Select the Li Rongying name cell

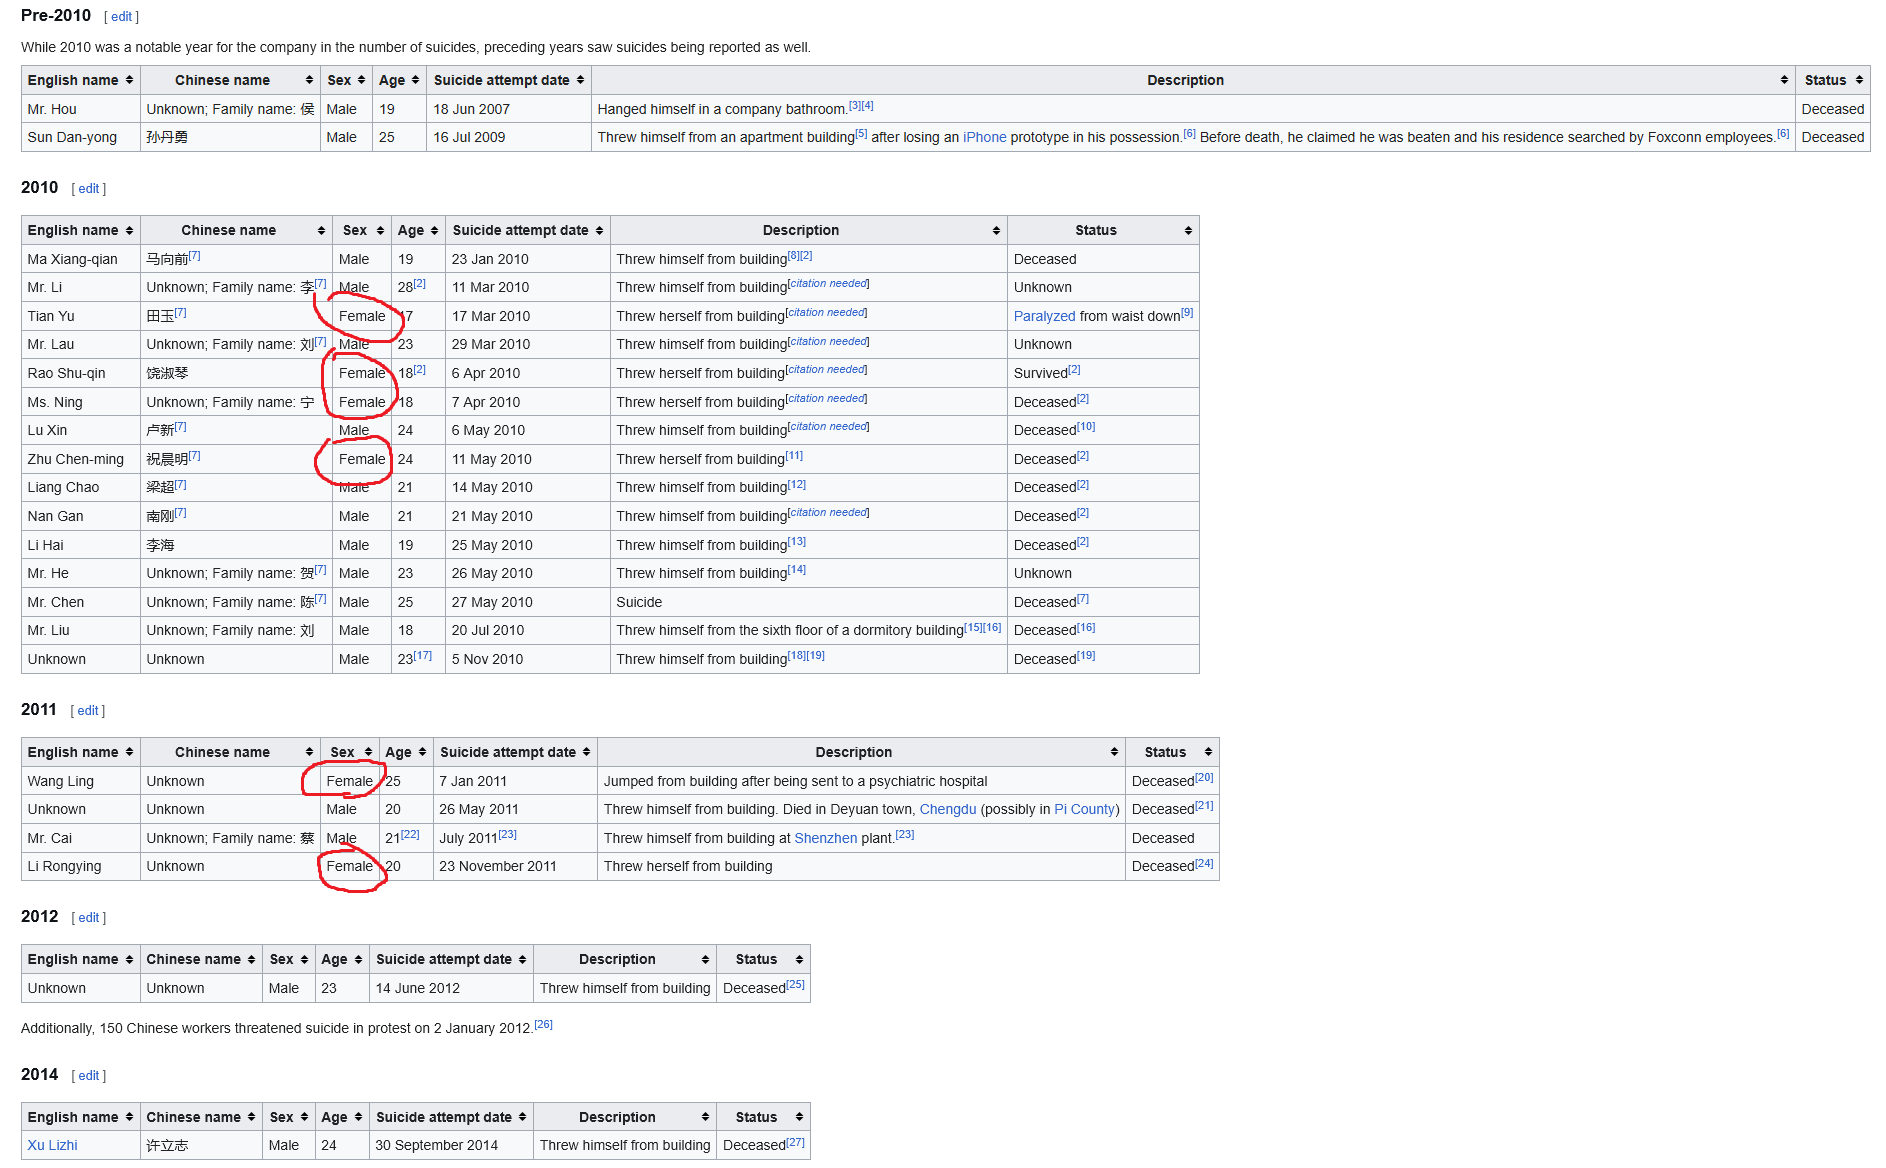coord(81,866)
